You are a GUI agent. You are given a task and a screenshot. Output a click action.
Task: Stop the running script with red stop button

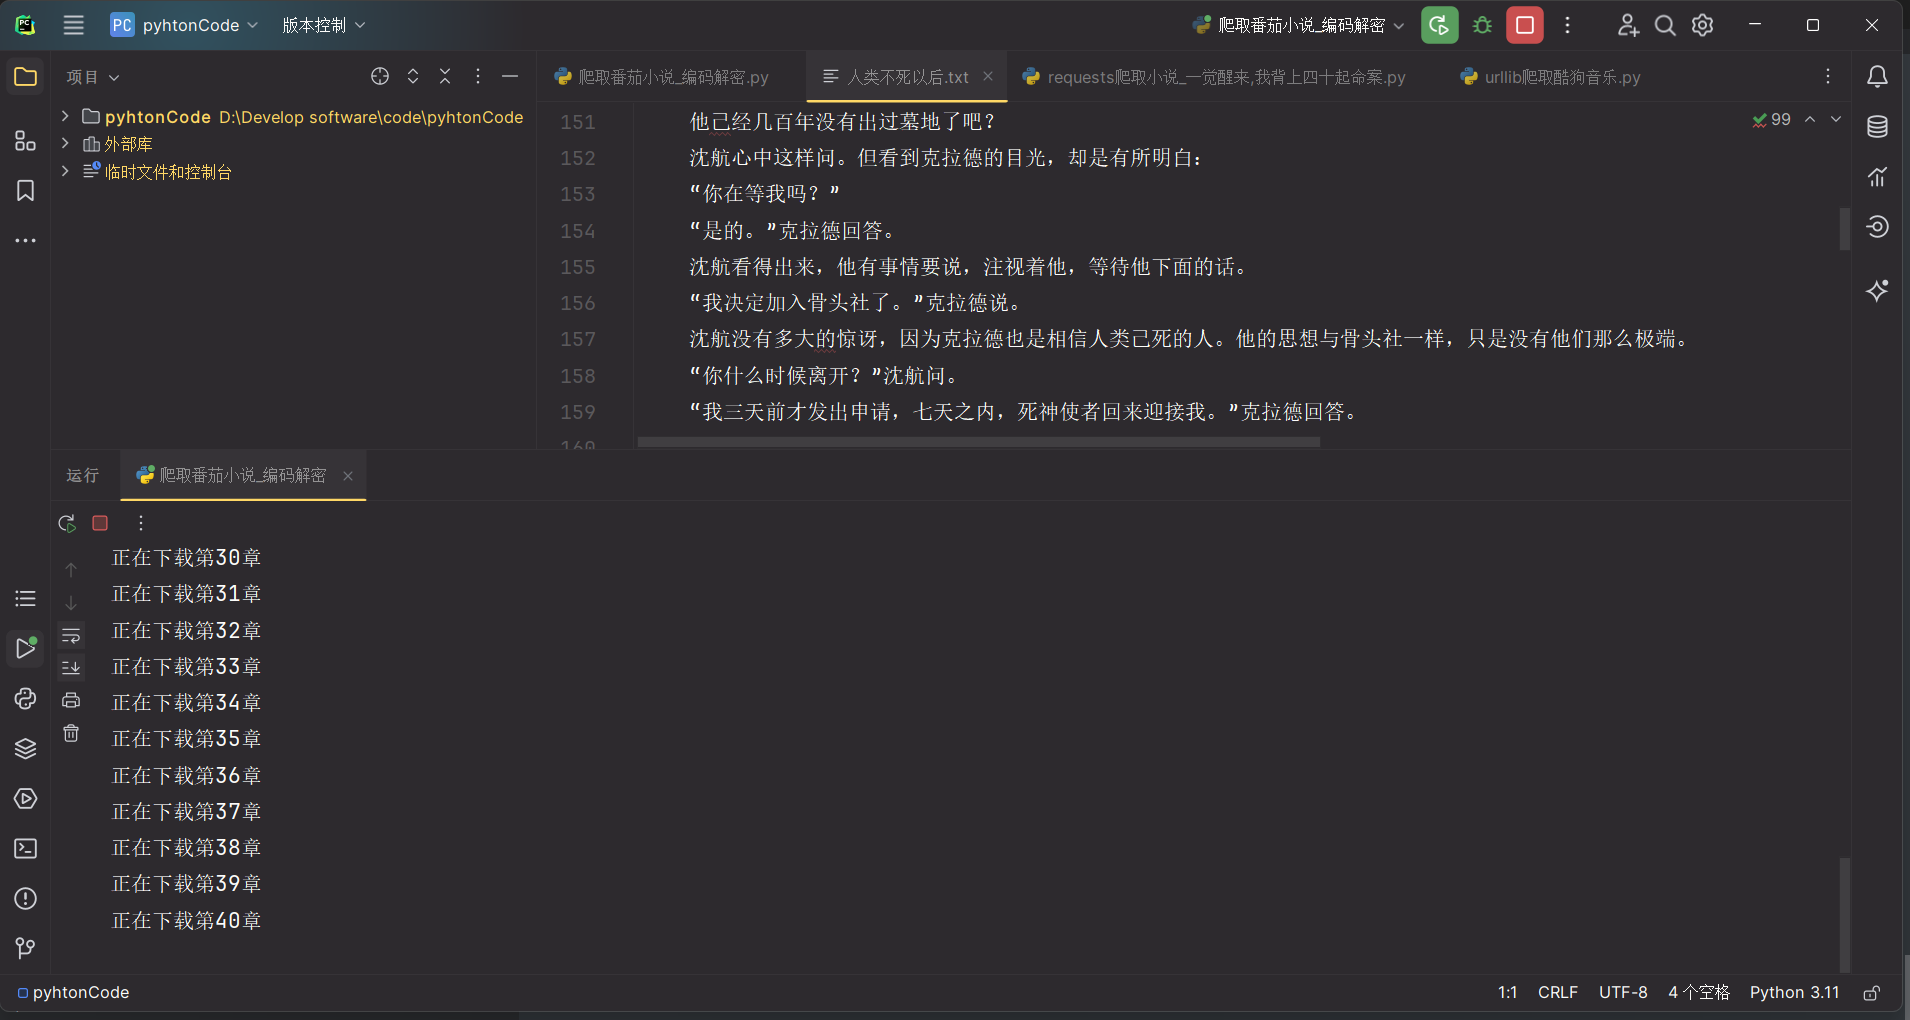tap(99, 522)
